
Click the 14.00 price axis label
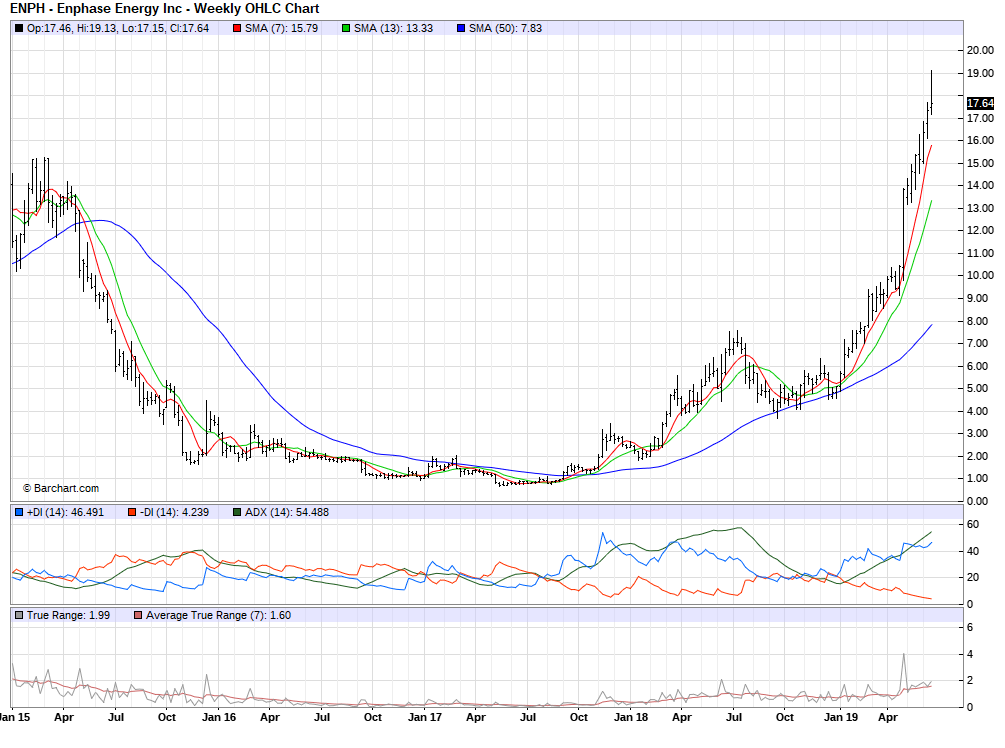coord(980,185)
